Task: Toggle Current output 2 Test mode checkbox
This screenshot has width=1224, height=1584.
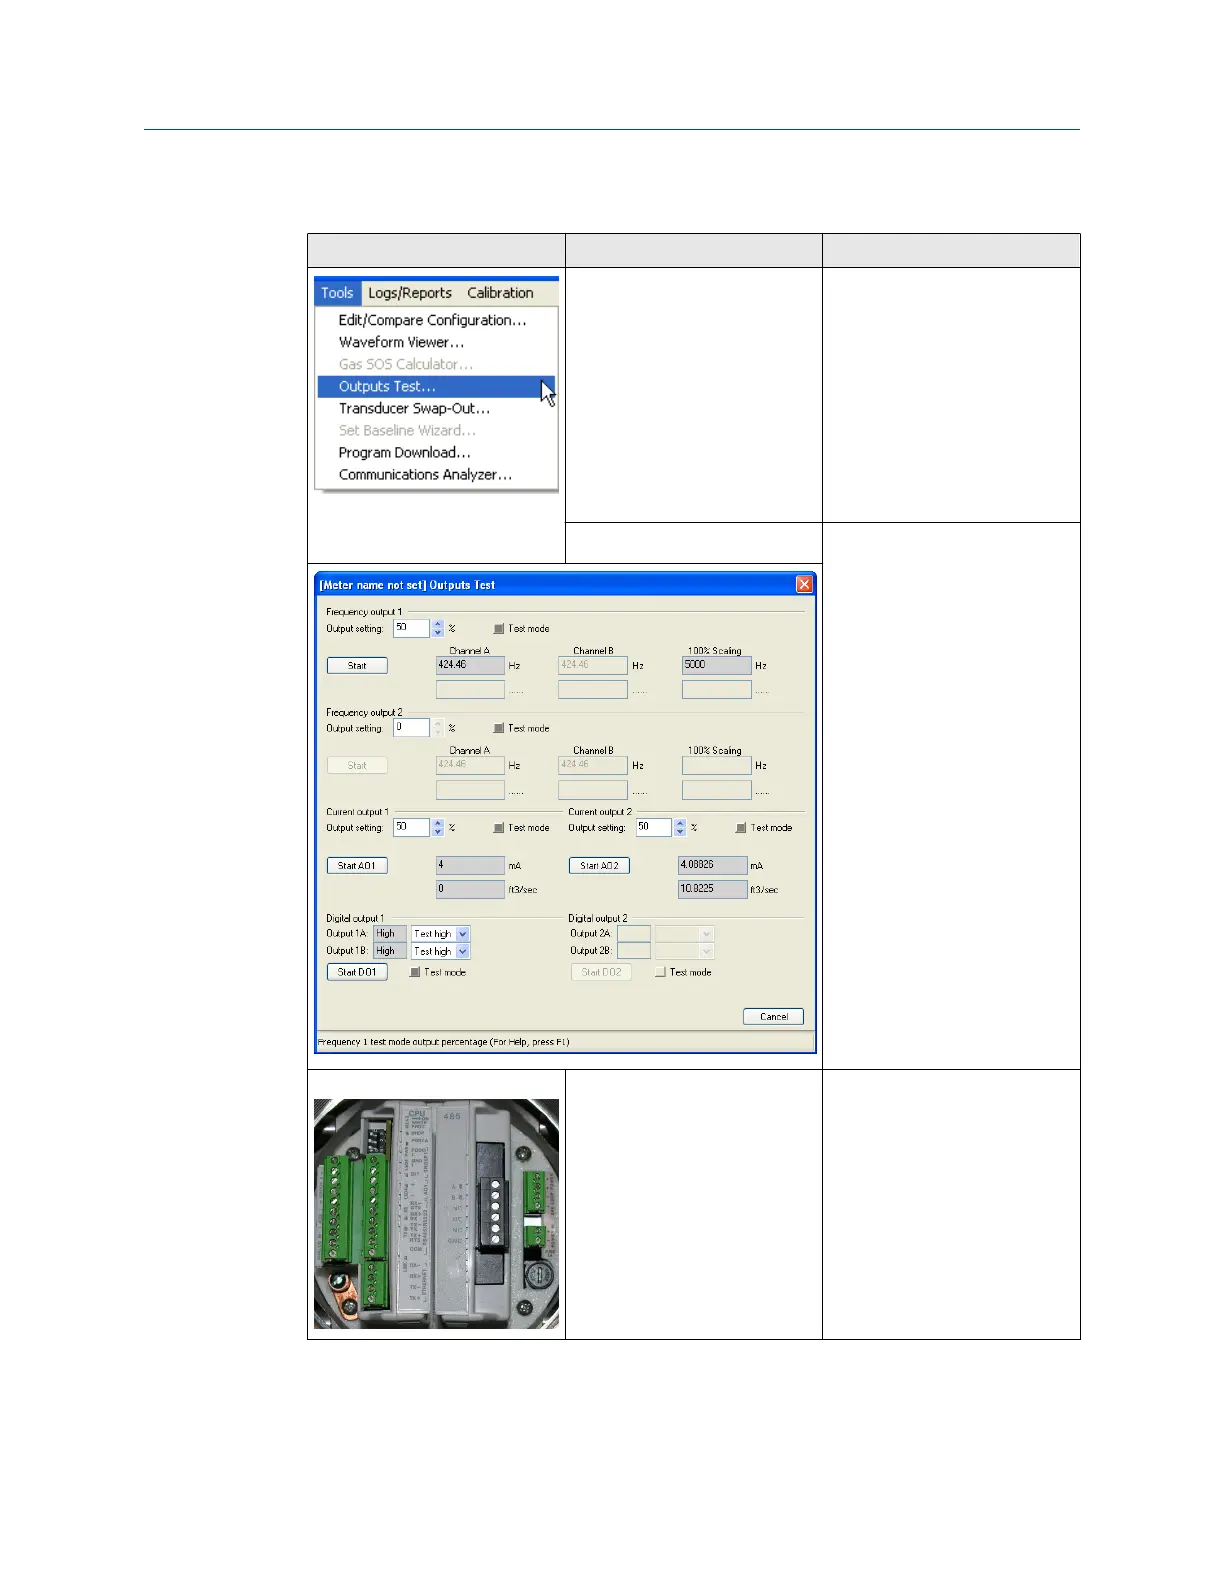Action: [741, 828]
